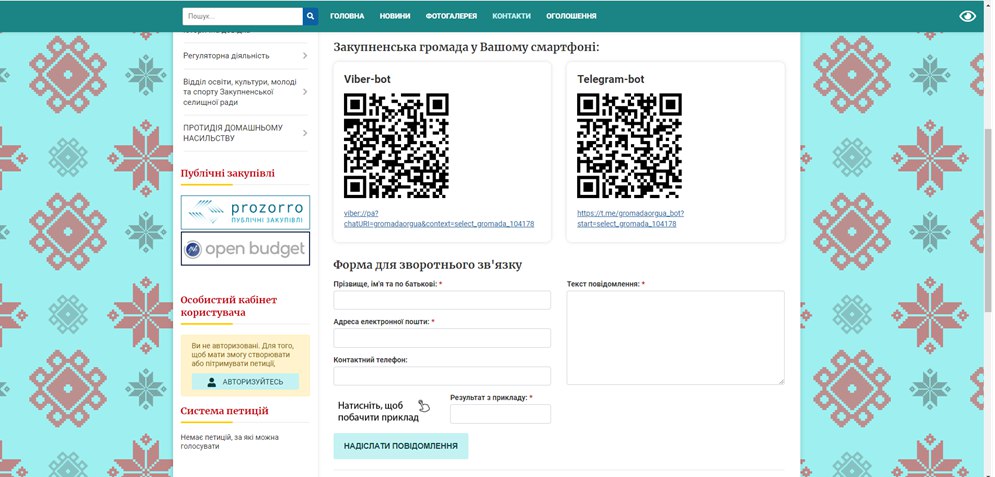995x477 pixels.
Task: Expand ПРОТИДІЯ ДОМАШНЬОМУ НАСИЛЬСТВУ chevron
Action: point(305,133)
